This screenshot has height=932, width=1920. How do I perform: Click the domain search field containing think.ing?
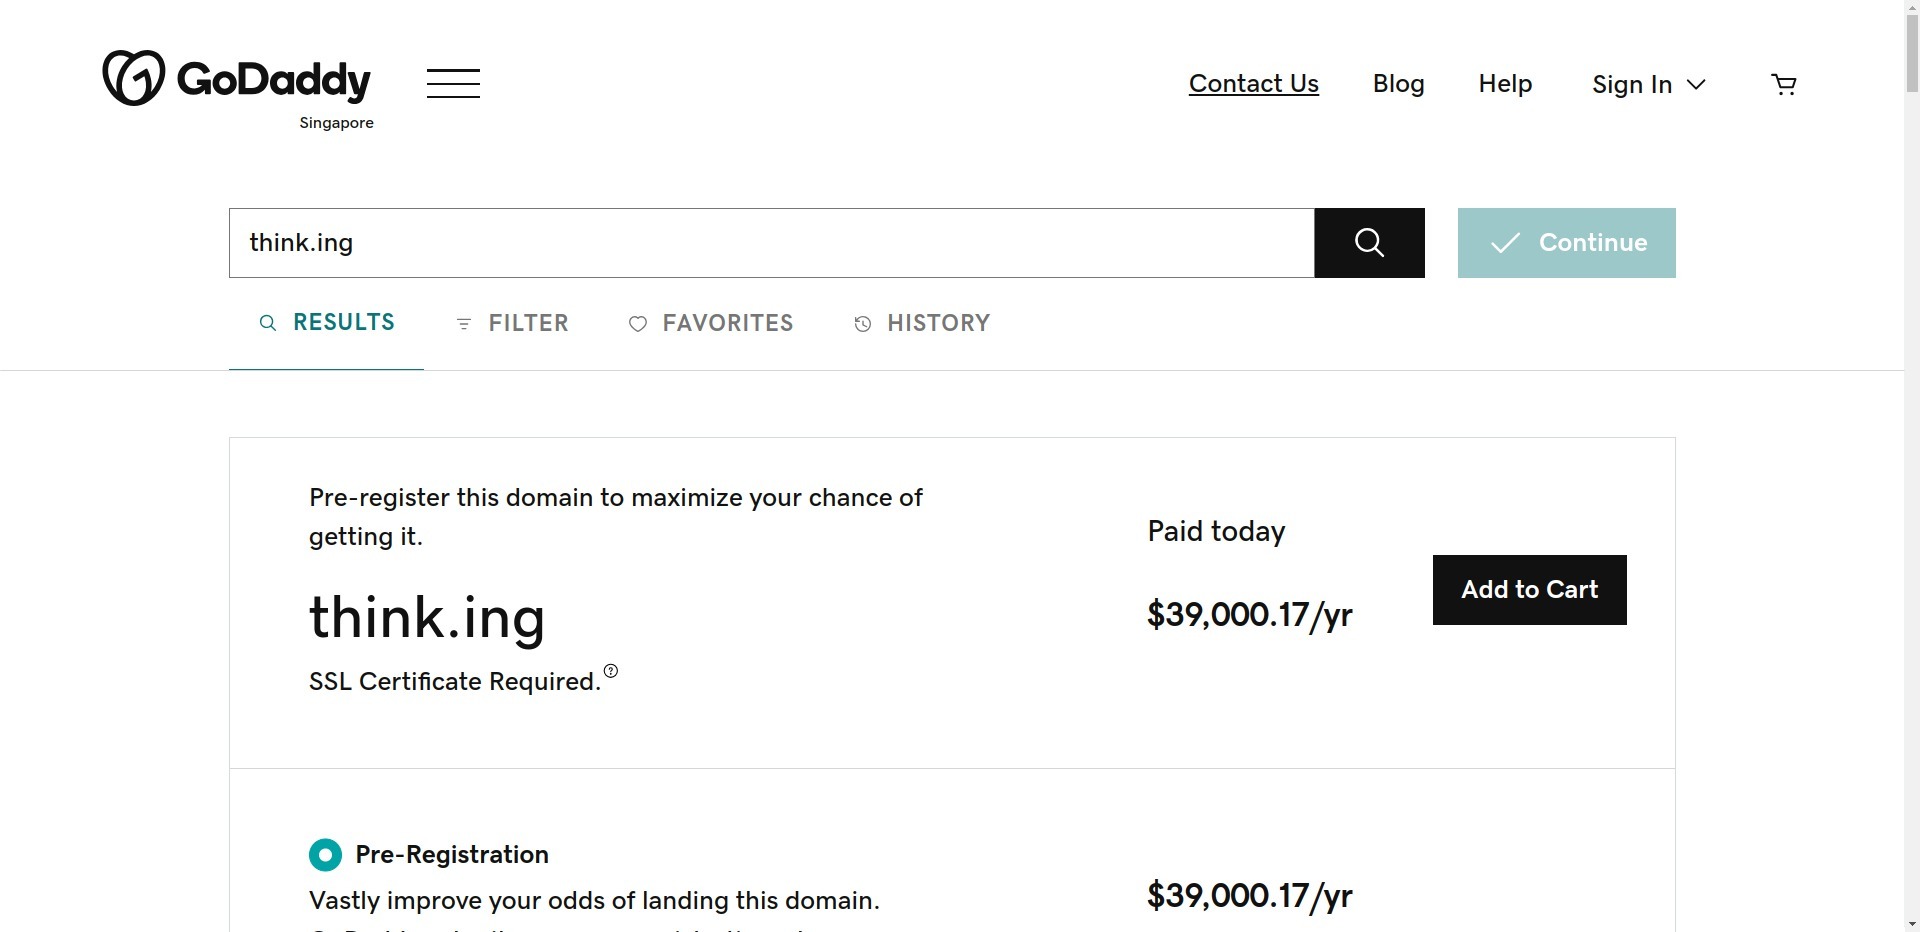click(x=771, y=243)
